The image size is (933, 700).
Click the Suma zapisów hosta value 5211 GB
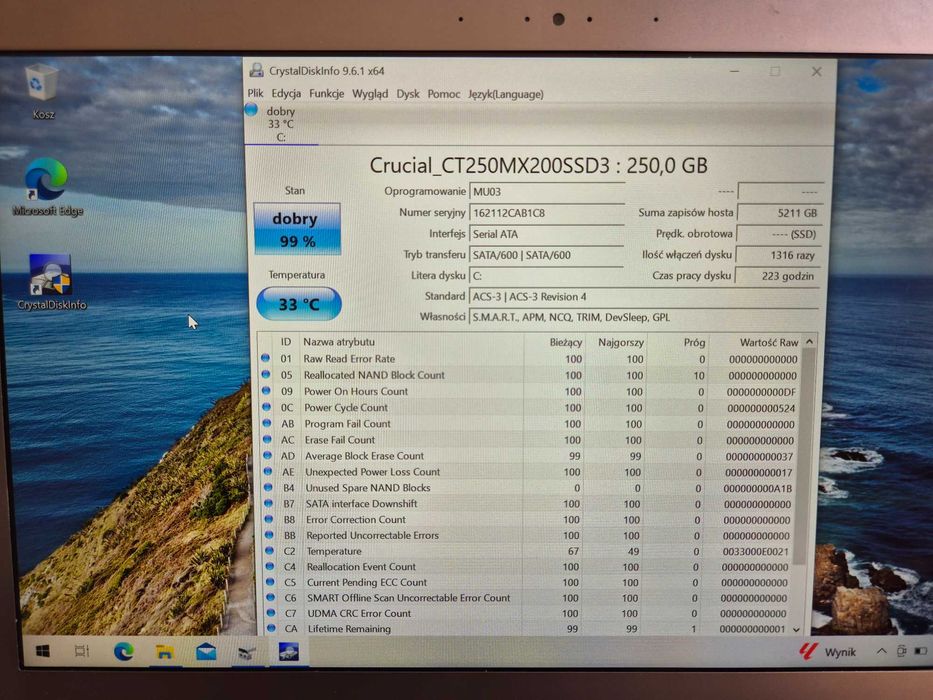(779, 212)
